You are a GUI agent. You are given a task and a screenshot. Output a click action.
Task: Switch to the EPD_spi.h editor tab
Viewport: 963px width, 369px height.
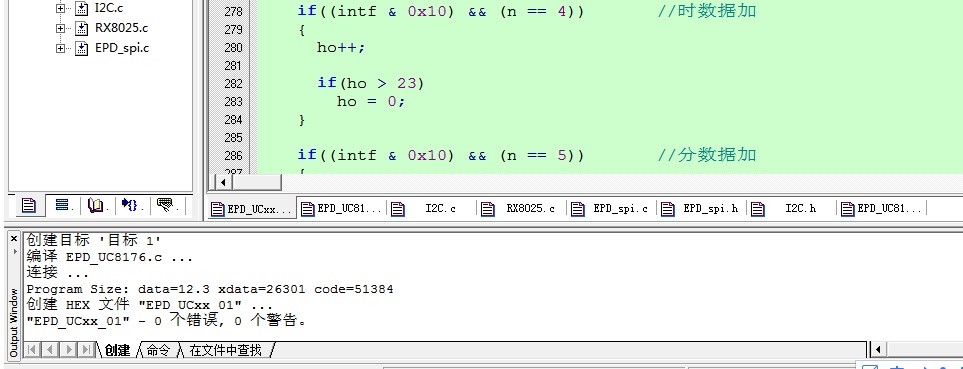point(701,209)
